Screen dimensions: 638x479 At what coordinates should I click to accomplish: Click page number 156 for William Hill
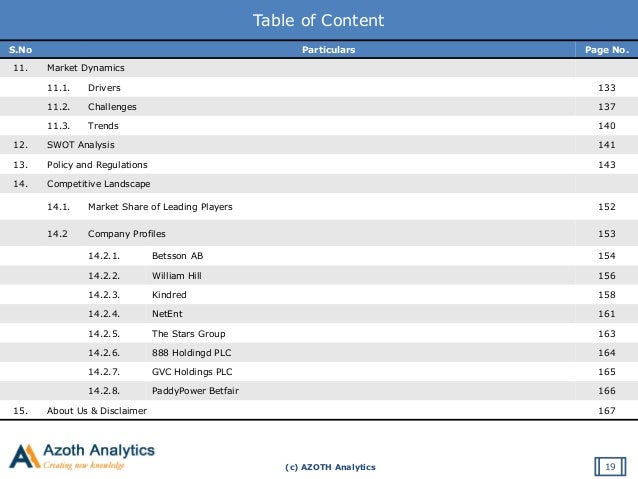[607, 276]
